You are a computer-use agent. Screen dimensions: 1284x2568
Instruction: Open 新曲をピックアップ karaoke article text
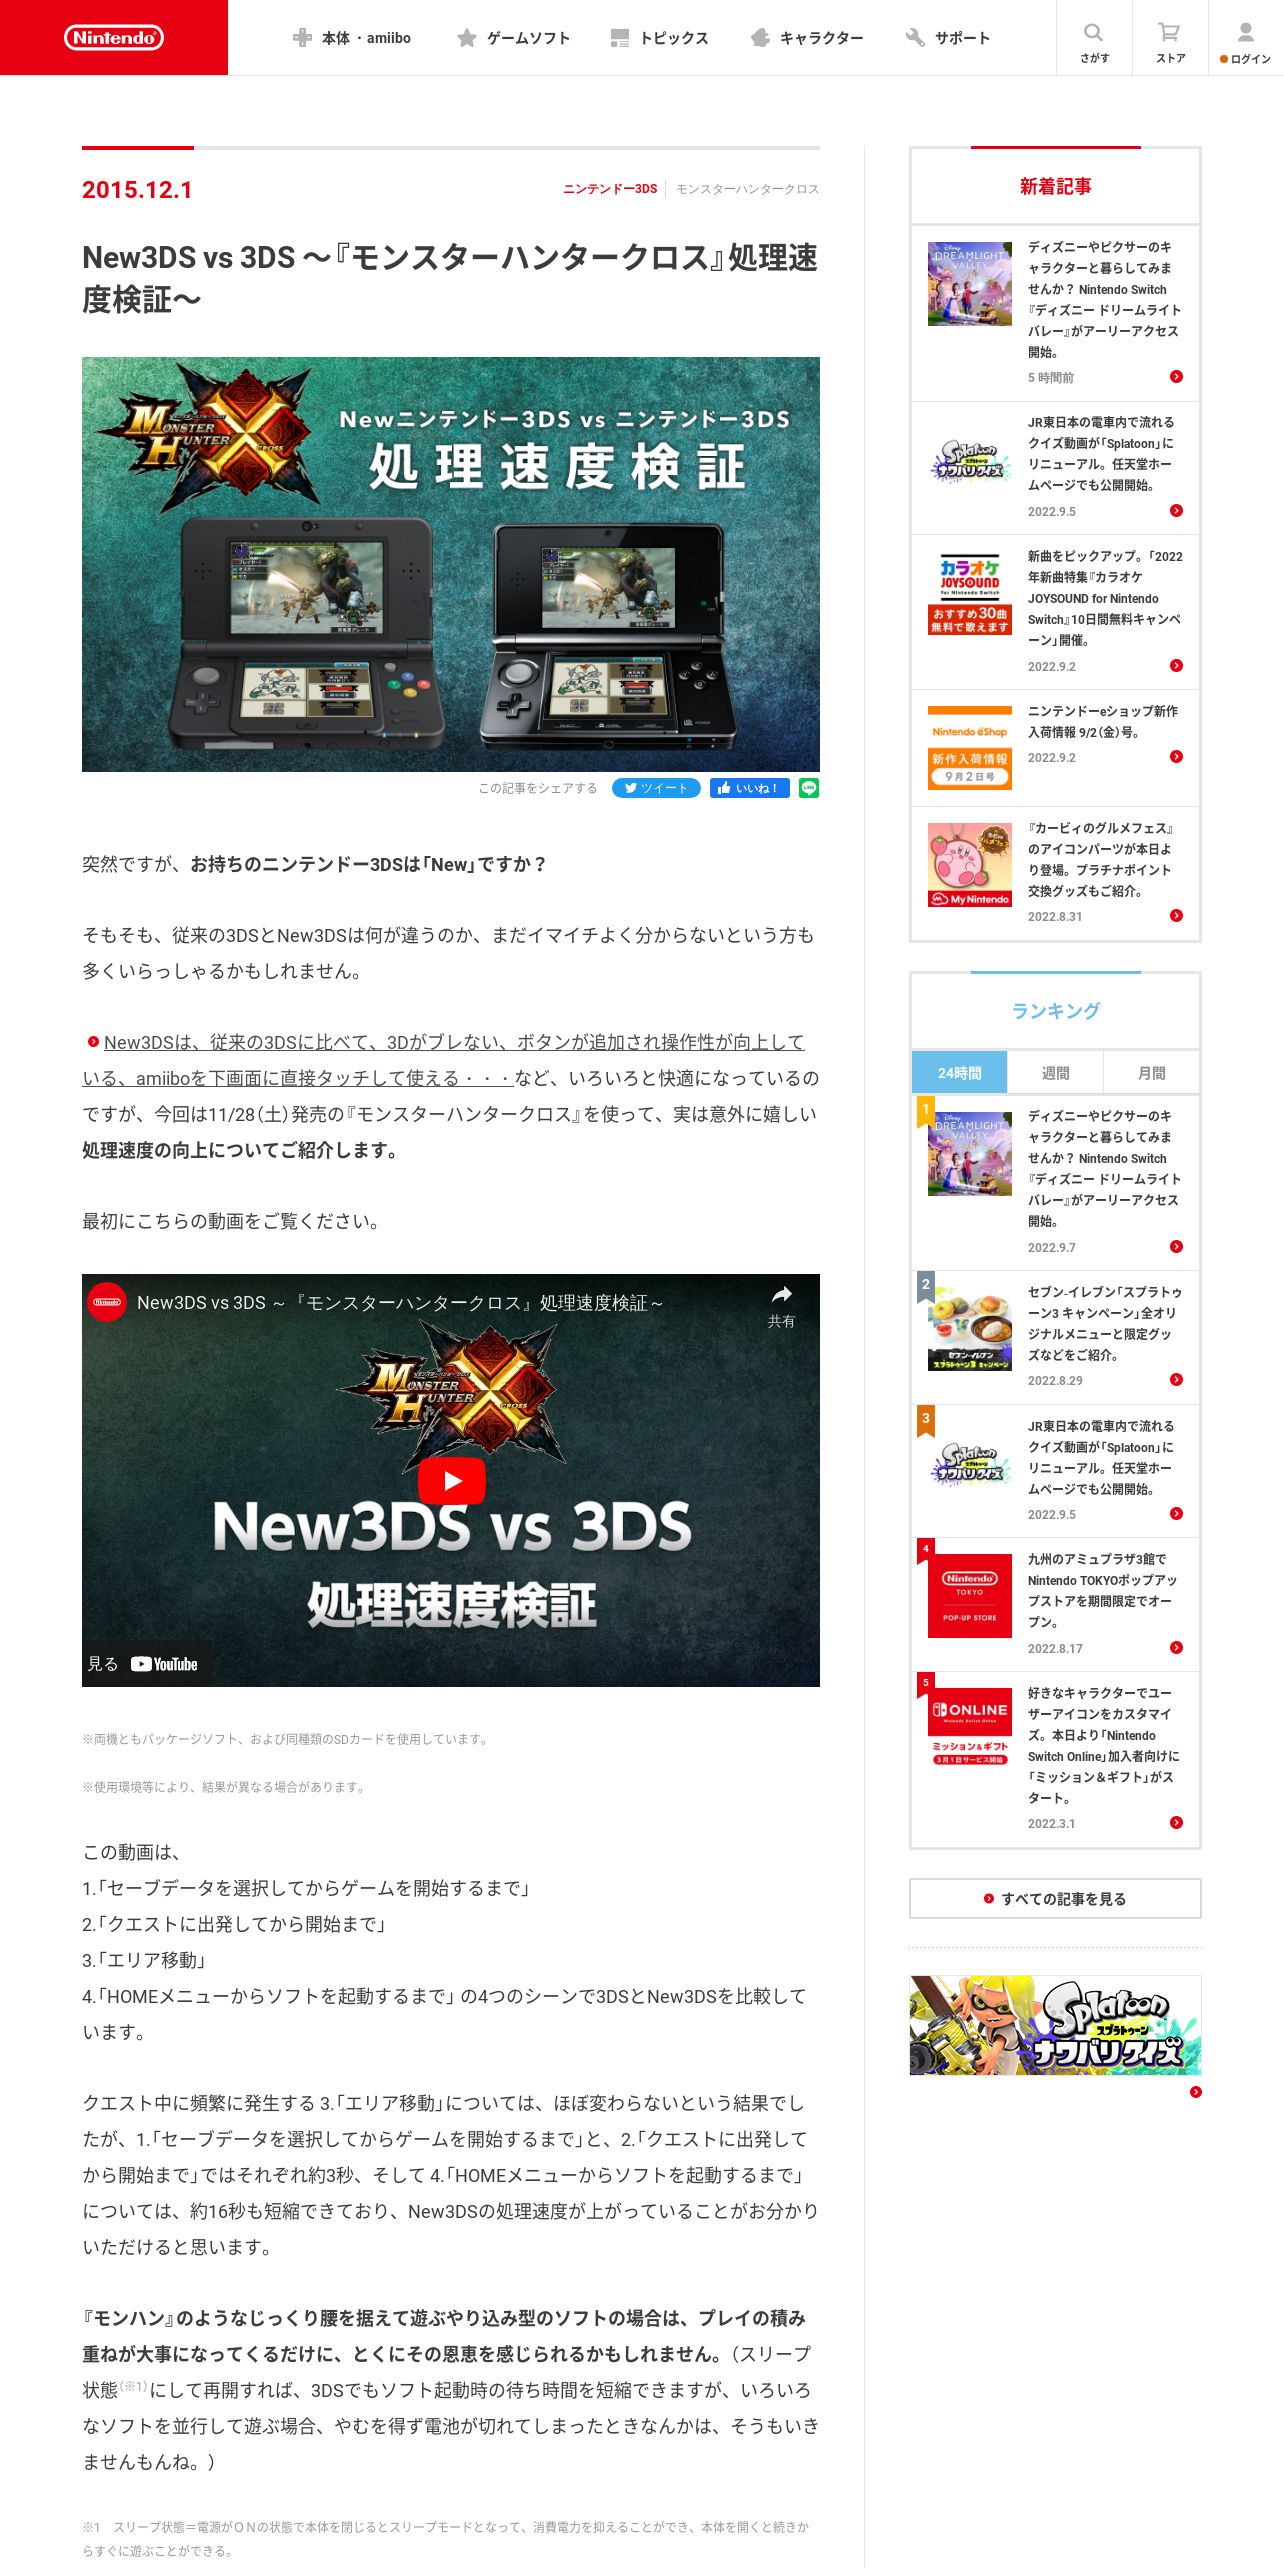[1104, 598]
